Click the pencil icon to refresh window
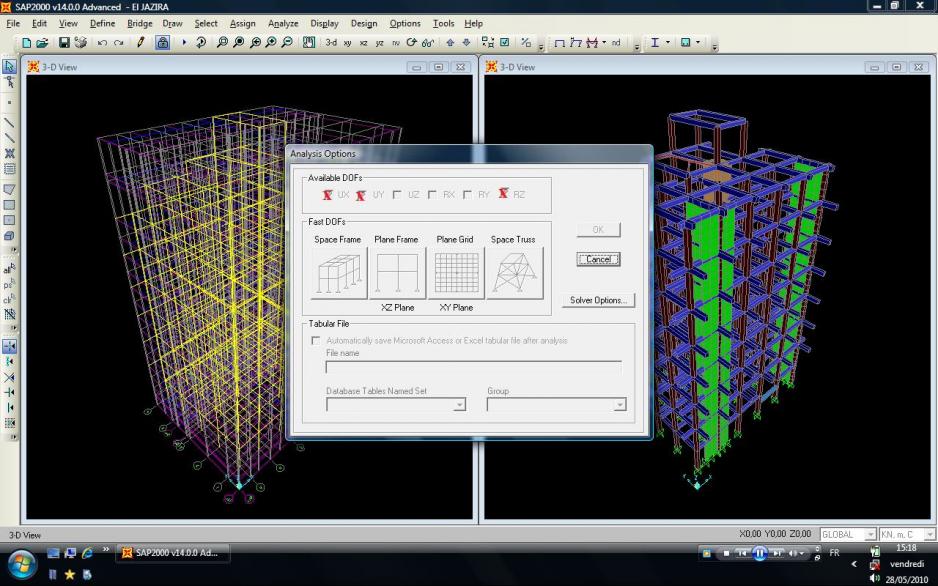The image size is (938, 586). pos(141,42)
